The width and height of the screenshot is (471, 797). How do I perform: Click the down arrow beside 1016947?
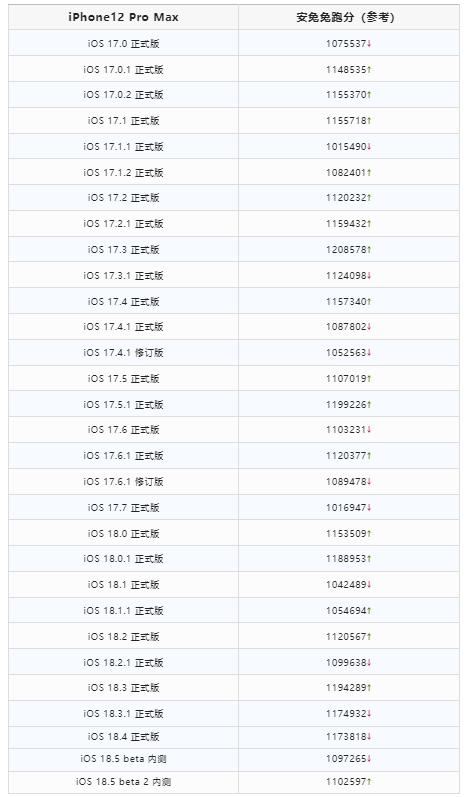369,507
